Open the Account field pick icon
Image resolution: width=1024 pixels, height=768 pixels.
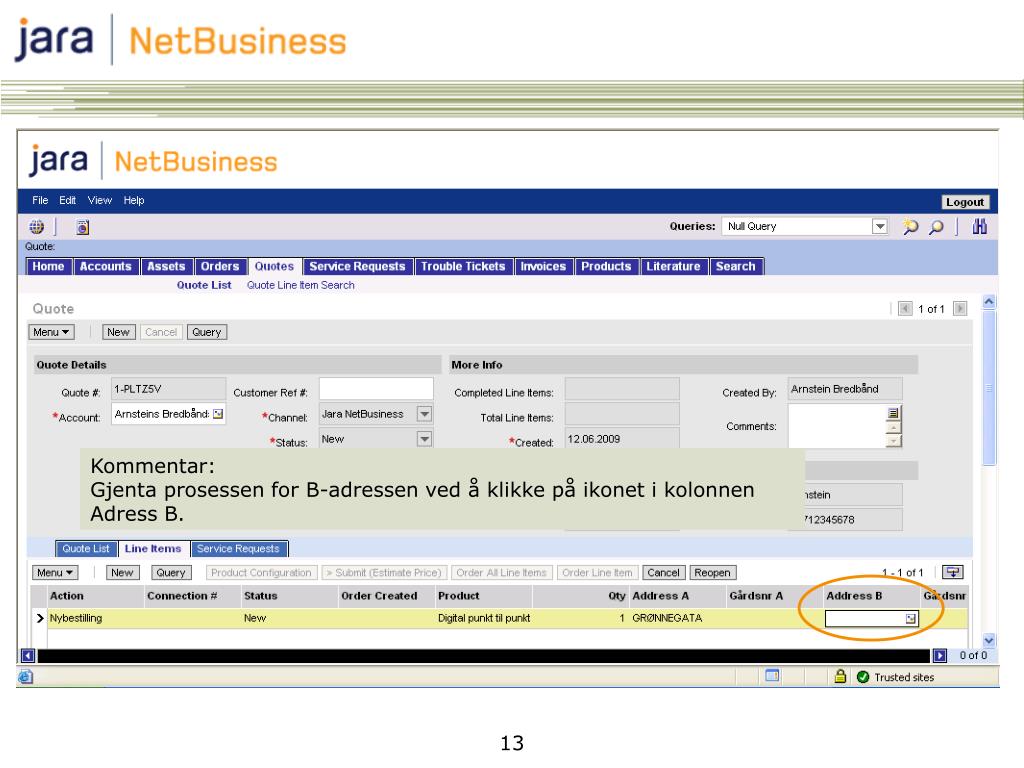(218, 414)
